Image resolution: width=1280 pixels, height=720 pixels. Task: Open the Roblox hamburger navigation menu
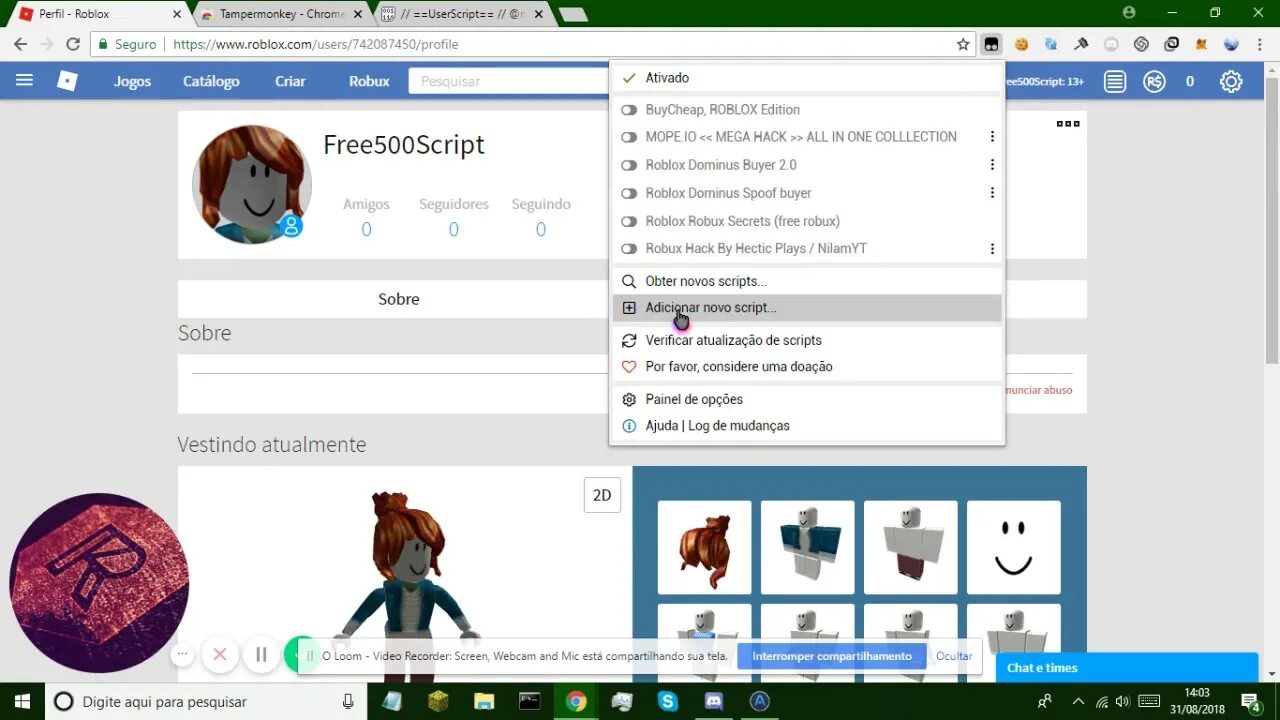pyautogui.click(x=24, y=80)
